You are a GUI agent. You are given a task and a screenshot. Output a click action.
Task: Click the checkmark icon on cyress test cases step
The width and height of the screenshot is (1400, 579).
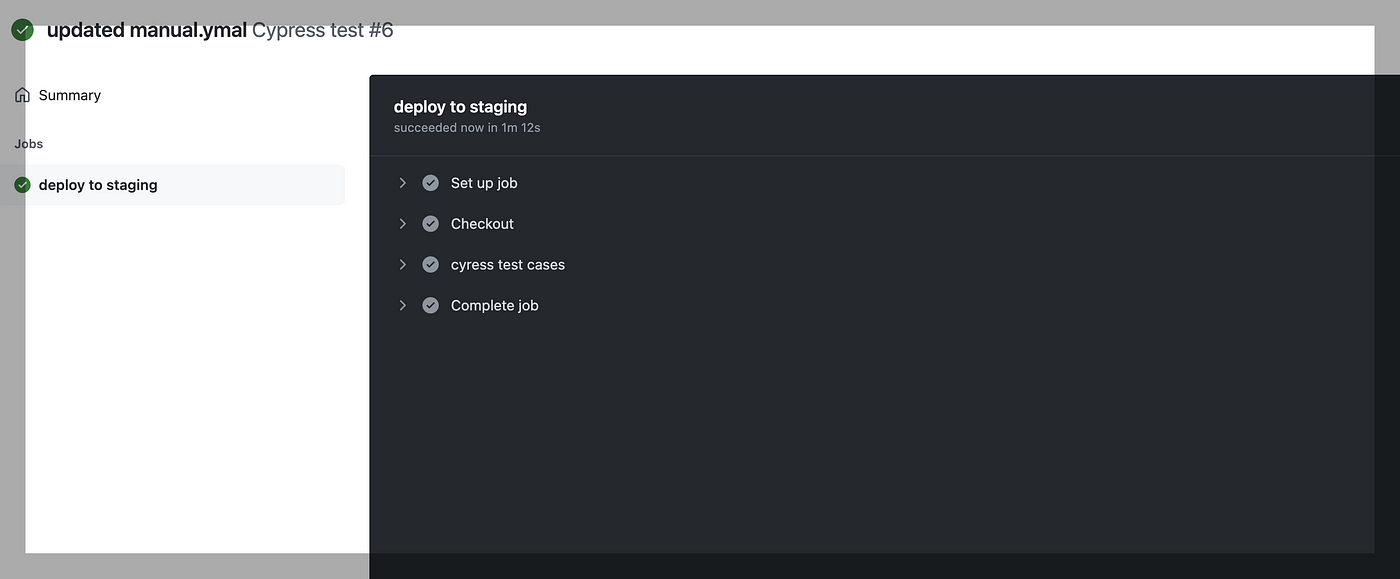(430, 264)
